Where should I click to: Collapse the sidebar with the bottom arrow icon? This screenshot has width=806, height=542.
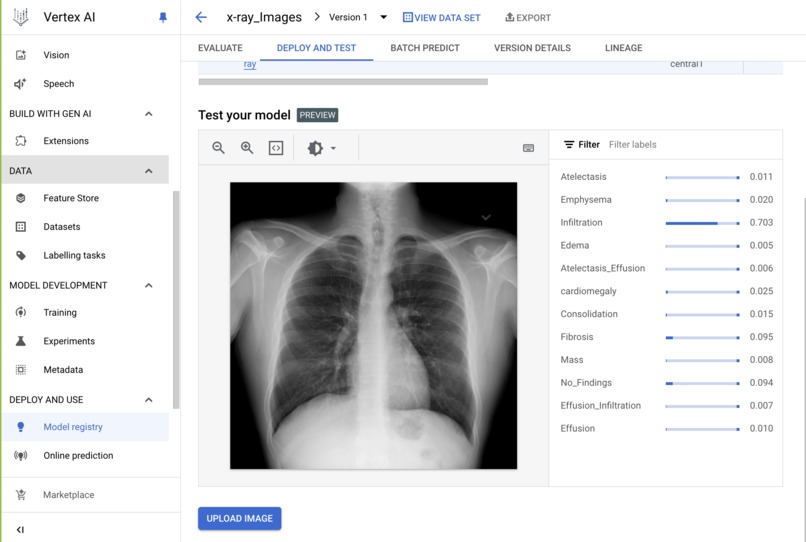[x=20, y=530]
